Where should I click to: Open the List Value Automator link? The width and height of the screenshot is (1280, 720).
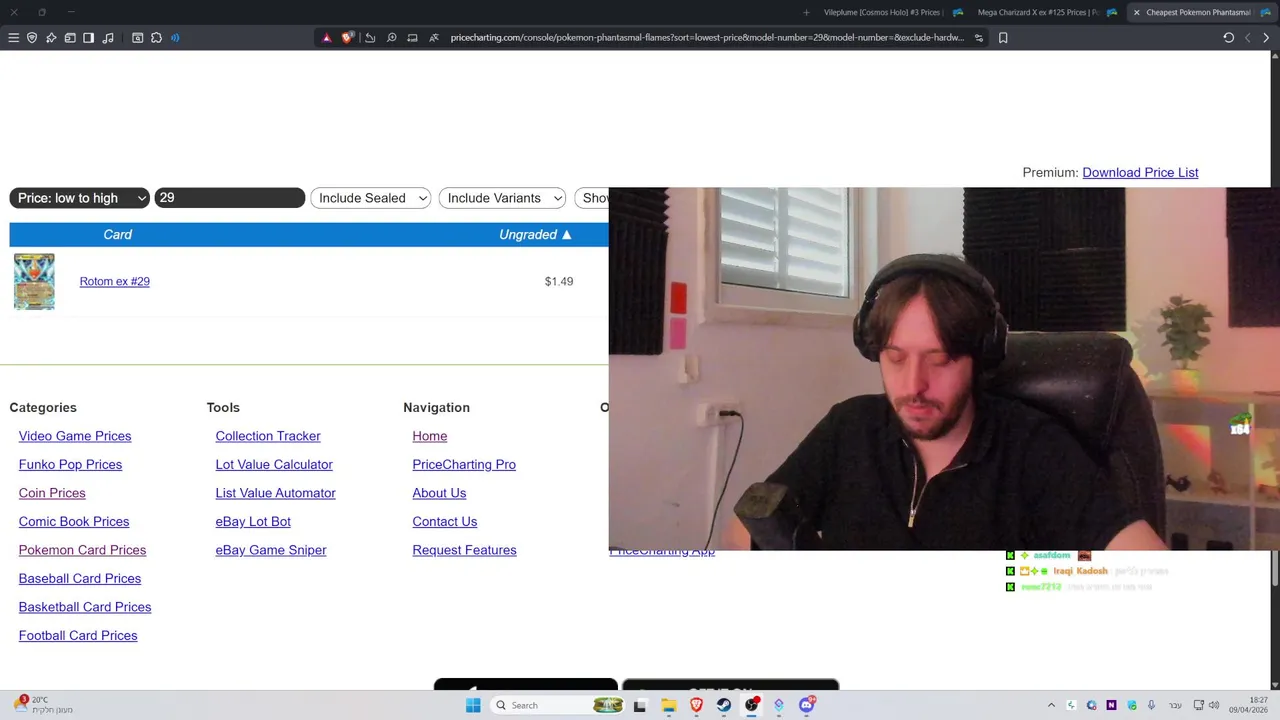tap(275, 493)
